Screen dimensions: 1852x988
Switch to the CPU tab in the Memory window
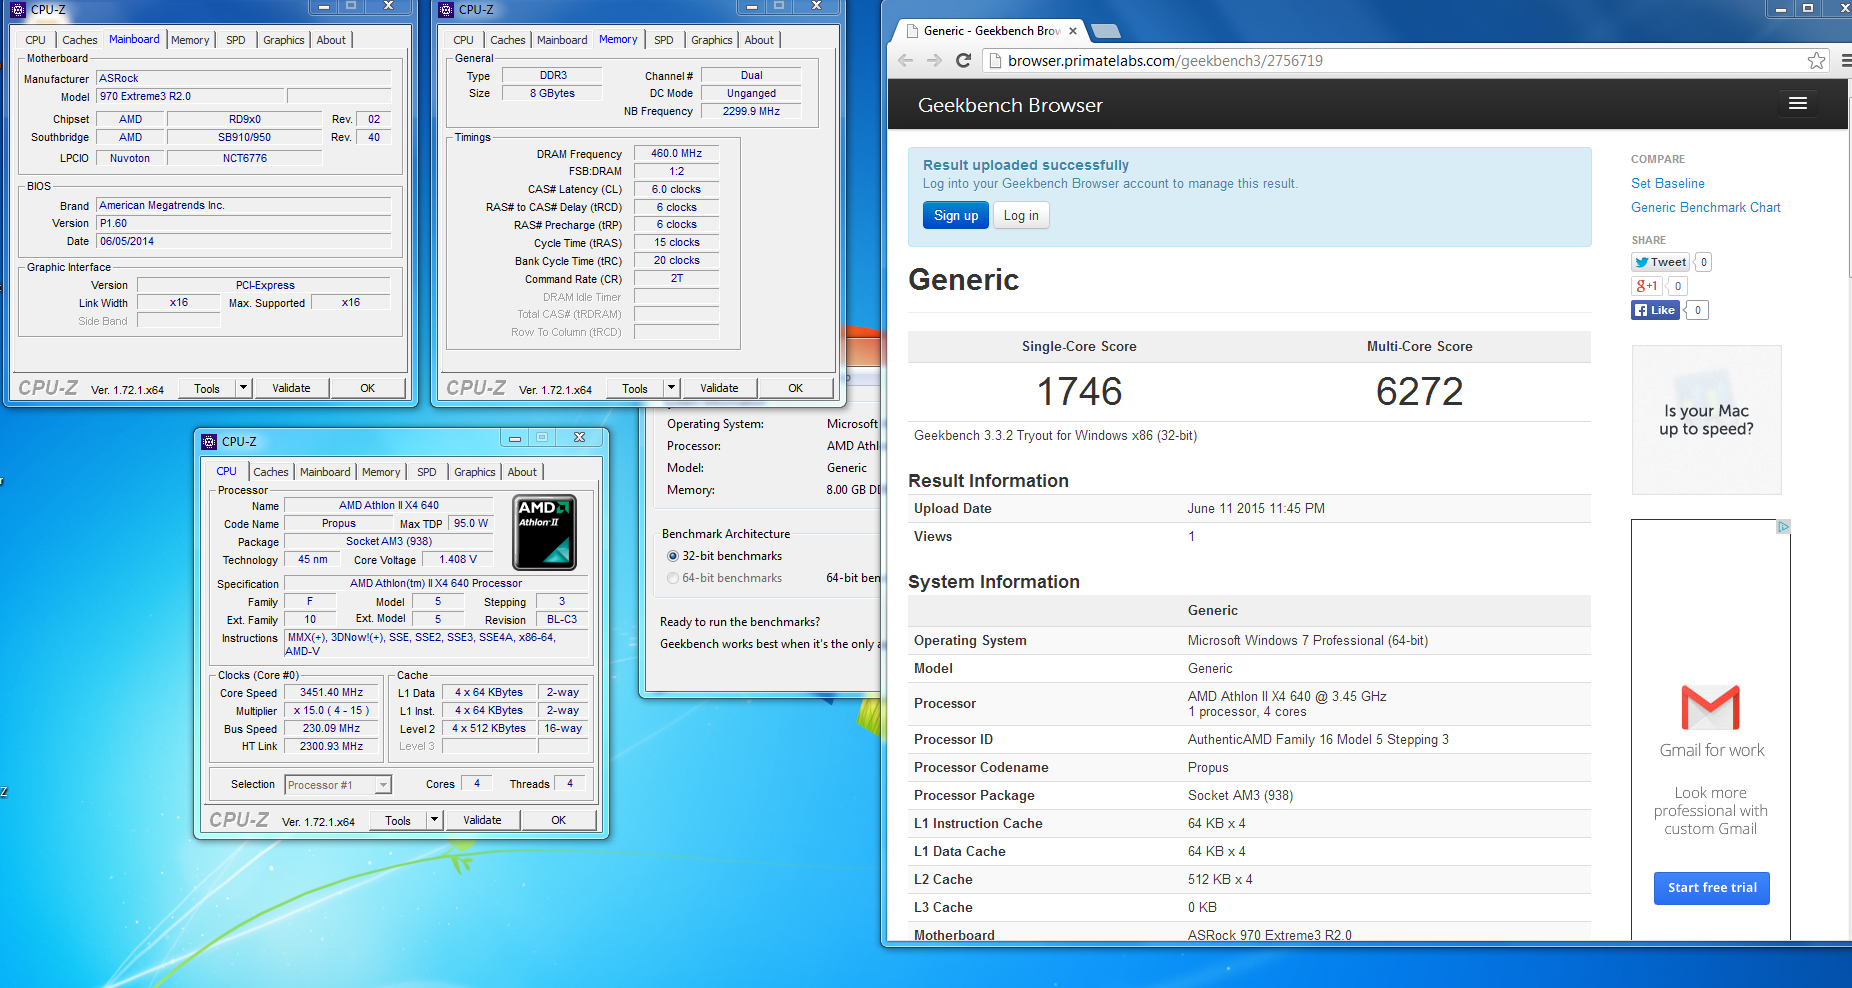pyautogui.click(x=463, y=40)
